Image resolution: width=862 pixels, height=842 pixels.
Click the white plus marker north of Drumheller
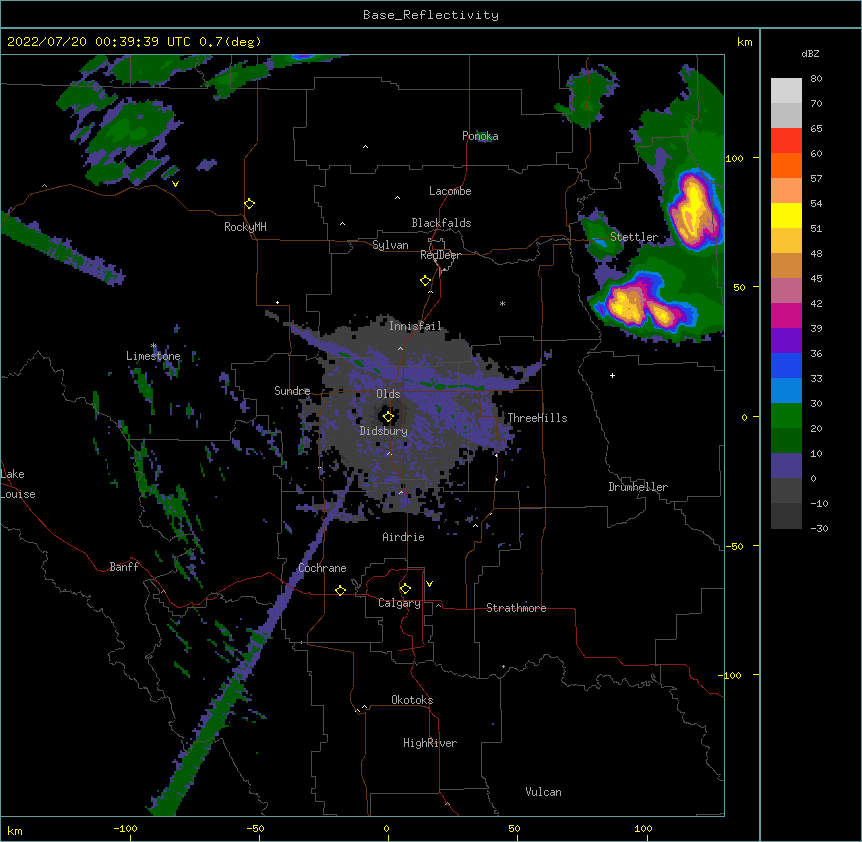point(612,375)
